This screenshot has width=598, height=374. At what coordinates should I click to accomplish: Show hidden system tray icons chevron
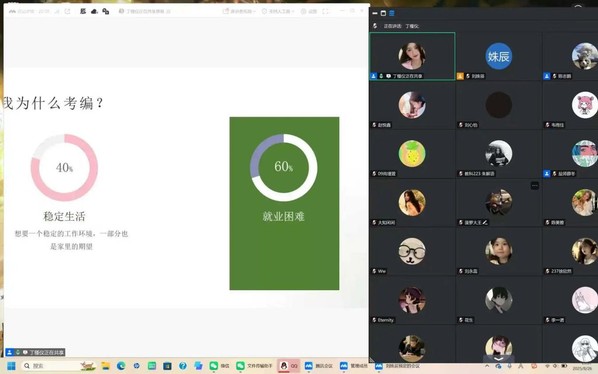click(x=487, y=366)
